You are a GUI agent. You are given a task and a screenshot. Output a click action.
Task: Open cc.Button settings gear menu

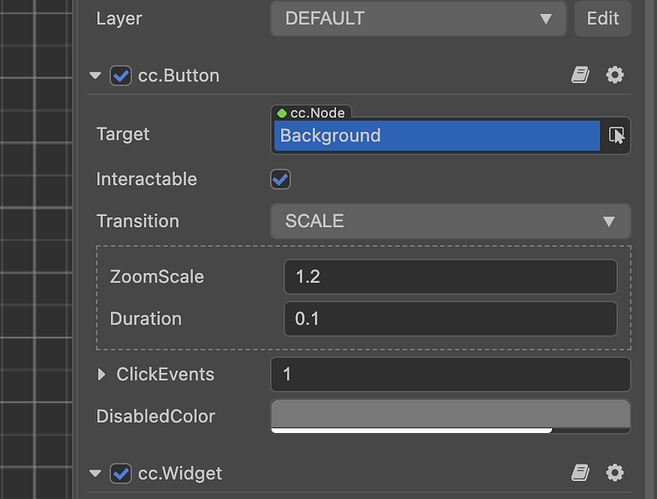tap(615, 75)
